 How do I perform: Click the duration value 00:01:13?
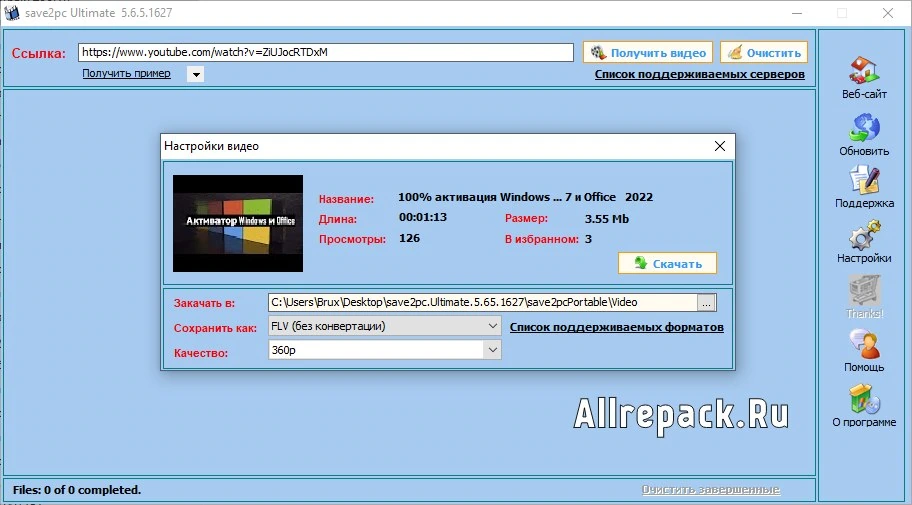[423, 217]
